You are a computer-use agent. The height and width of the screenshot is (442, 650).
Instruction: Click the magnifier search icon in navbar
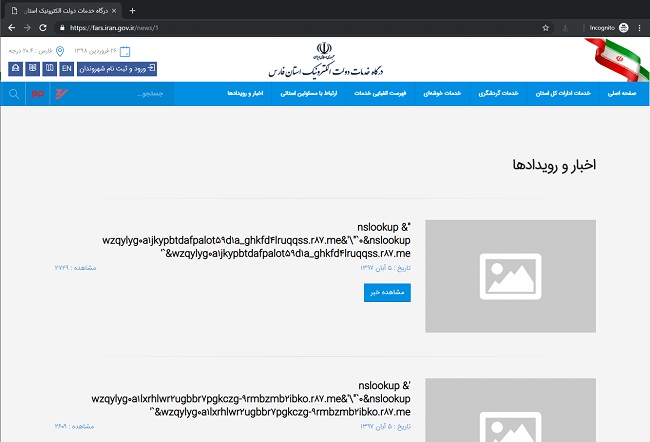click(14, 94)
